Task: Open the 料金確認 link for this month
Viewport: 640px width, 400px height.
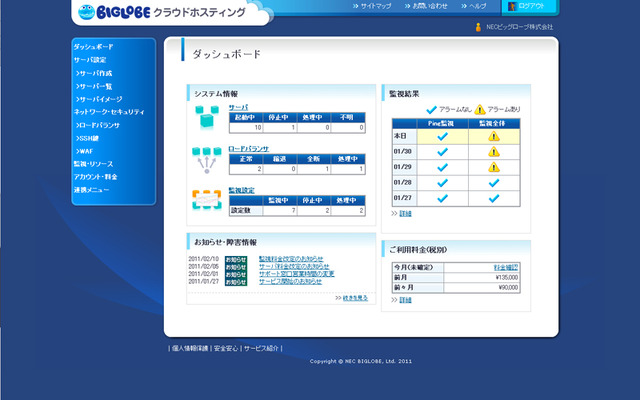Action: (505, 268)
